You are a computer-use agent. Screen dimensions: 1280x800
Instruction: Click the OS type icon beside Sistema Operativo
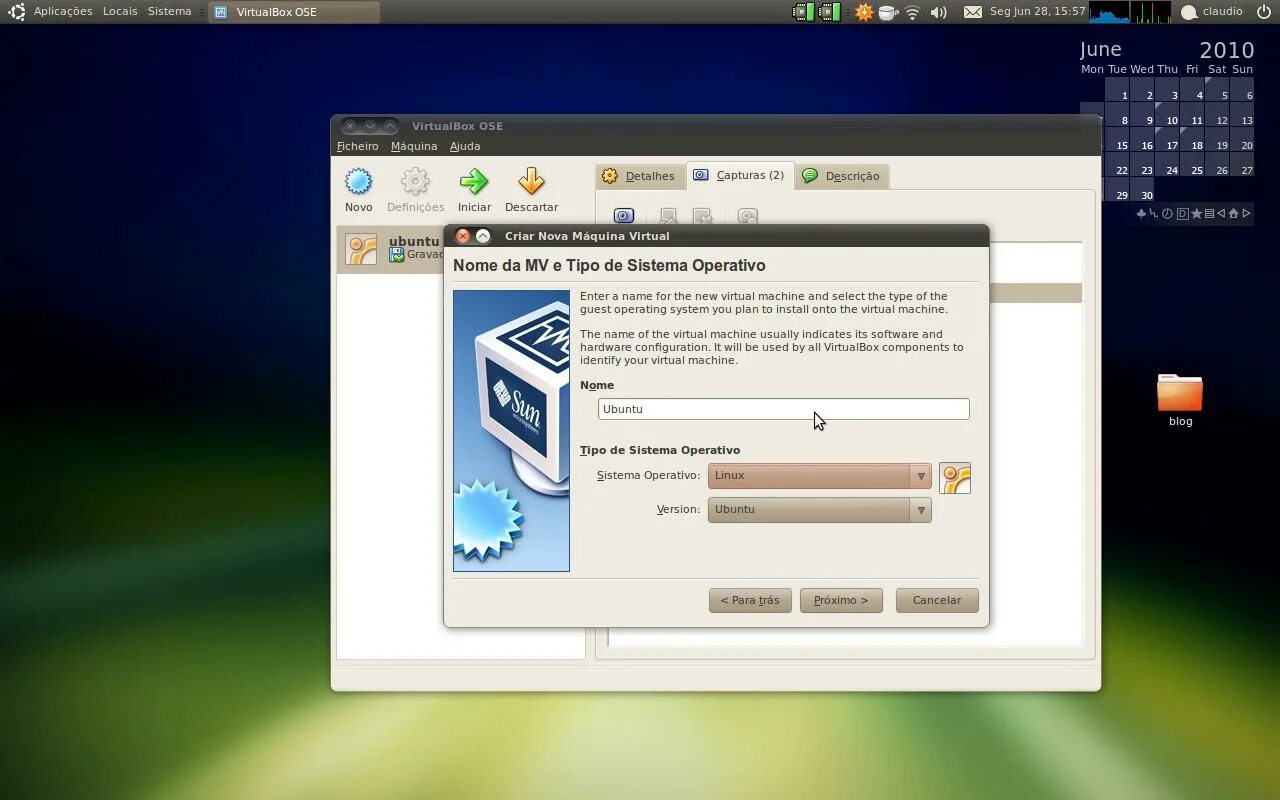pos(955,478)
